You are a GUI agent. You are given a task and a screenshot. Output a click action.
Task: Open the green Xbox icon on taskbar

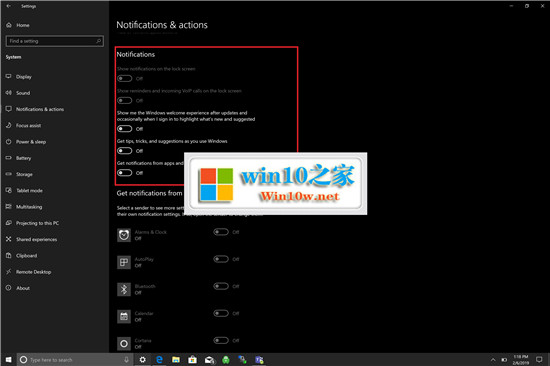226,360
